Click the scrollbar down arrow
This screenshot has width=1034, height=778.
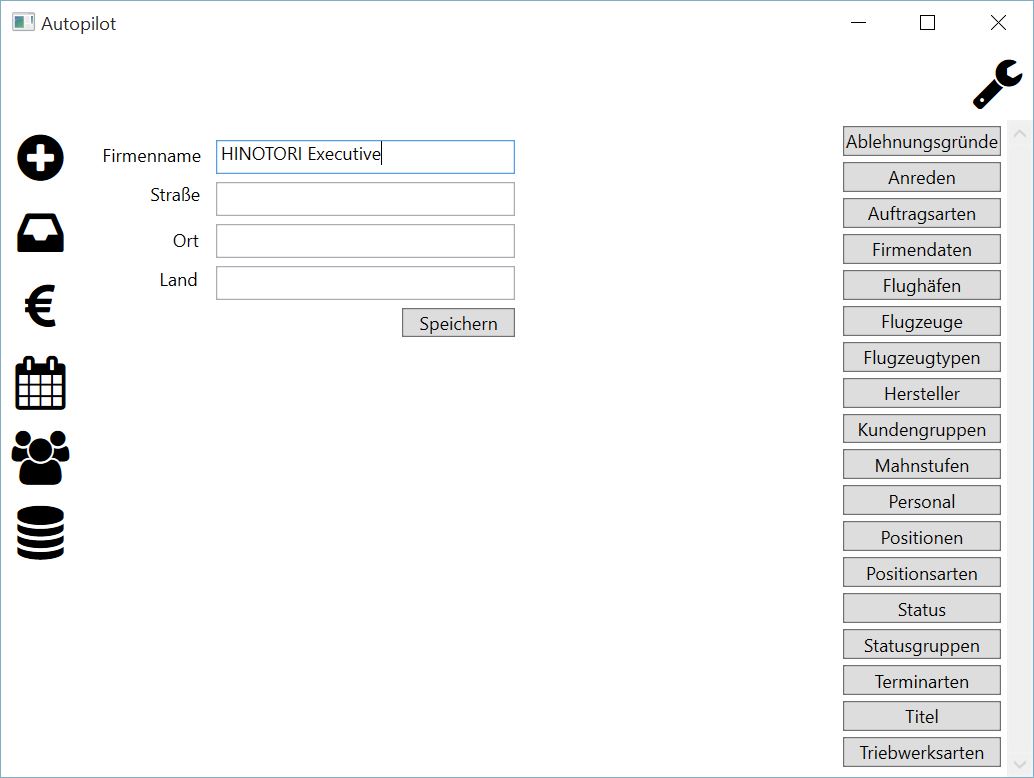1019,765
